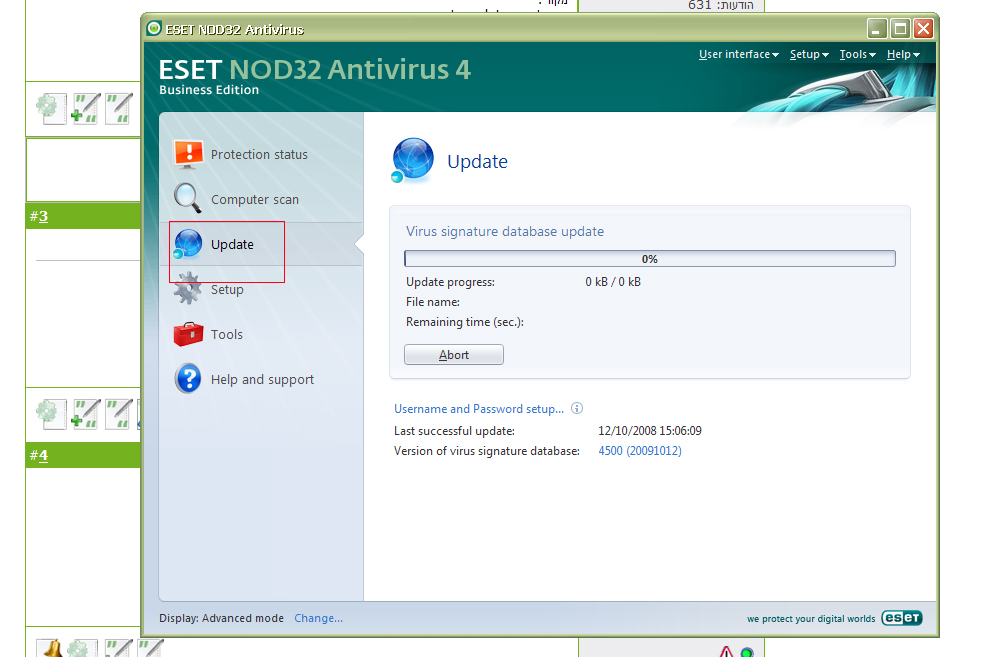Image resolution: width=983 pixels, height=657 pixels.
Task: Click the 'File name:' label
Action: [433, 302]
